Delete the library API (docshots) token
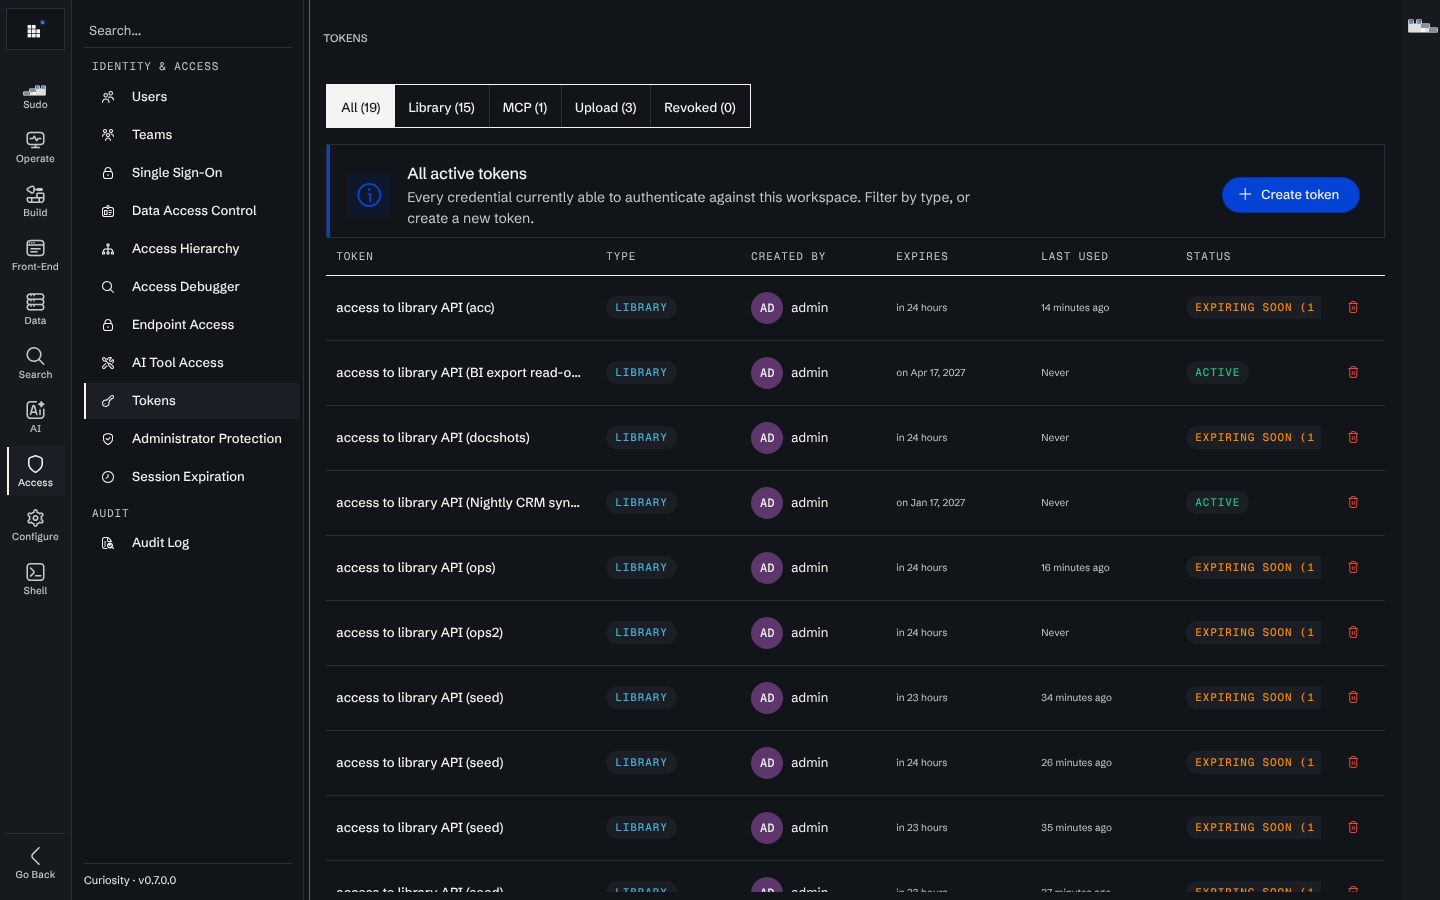Viewport: 1440px width, 900px height. click(x=1353, y=438)
